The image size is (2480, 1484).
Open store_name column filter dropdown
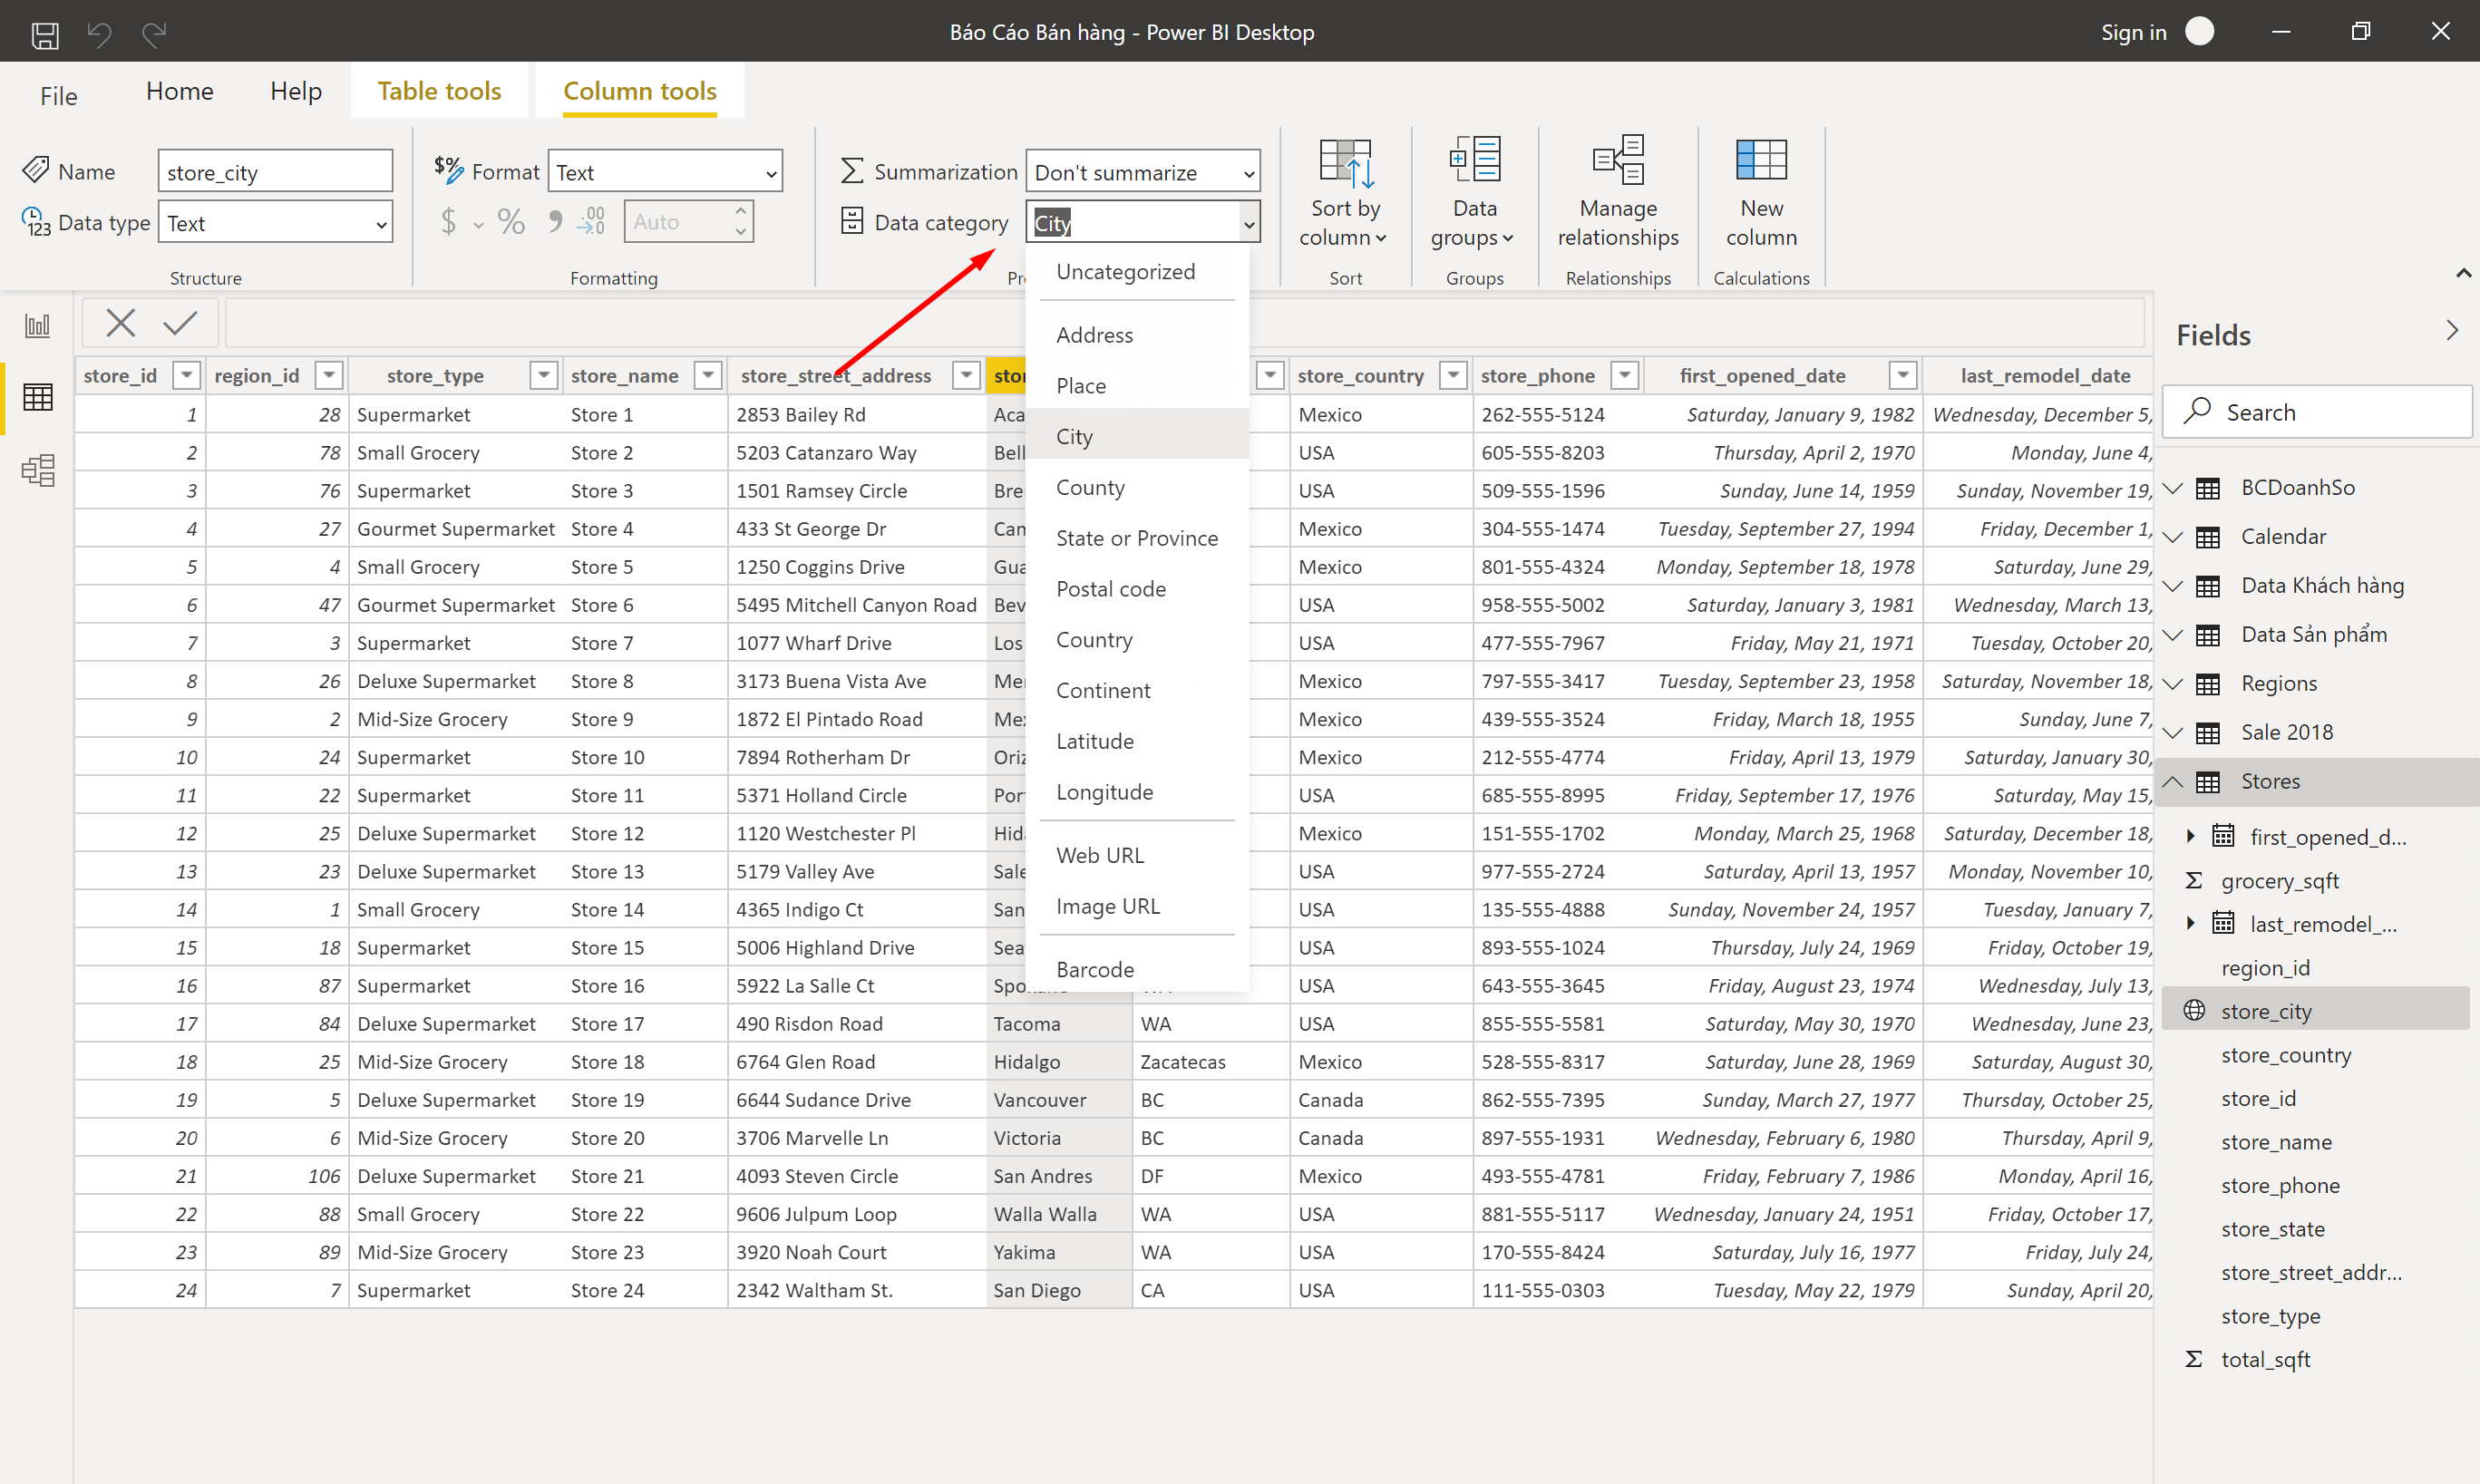(708, 376)
